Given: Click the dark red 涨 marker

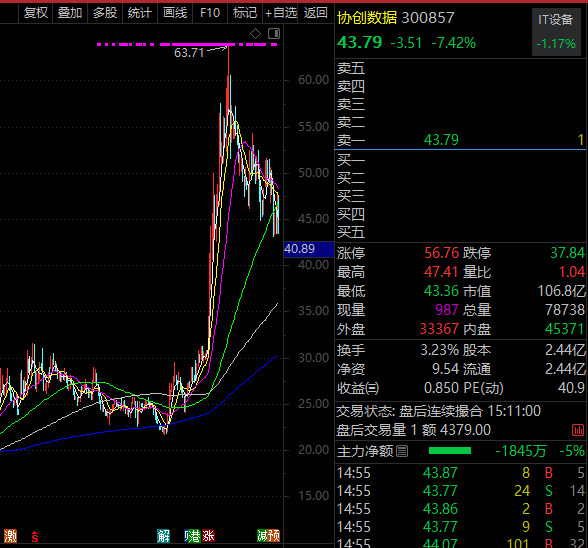Looking at the screenshot, I should (x=208, y=536).
